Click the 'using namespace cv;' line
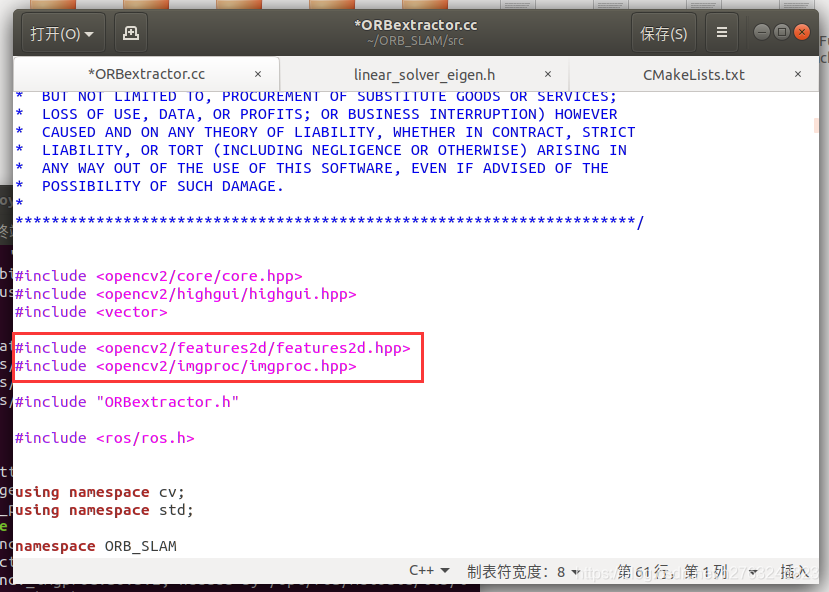The image size is (829, 592). (100, 492)
